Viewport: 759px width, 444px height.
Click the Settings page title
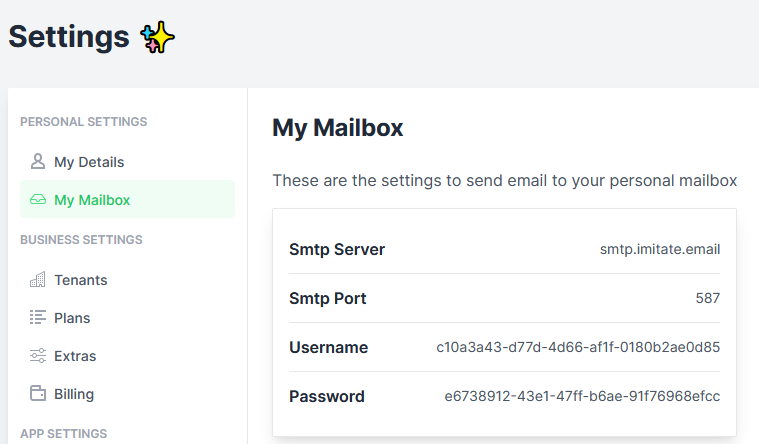tap(69, 37)
